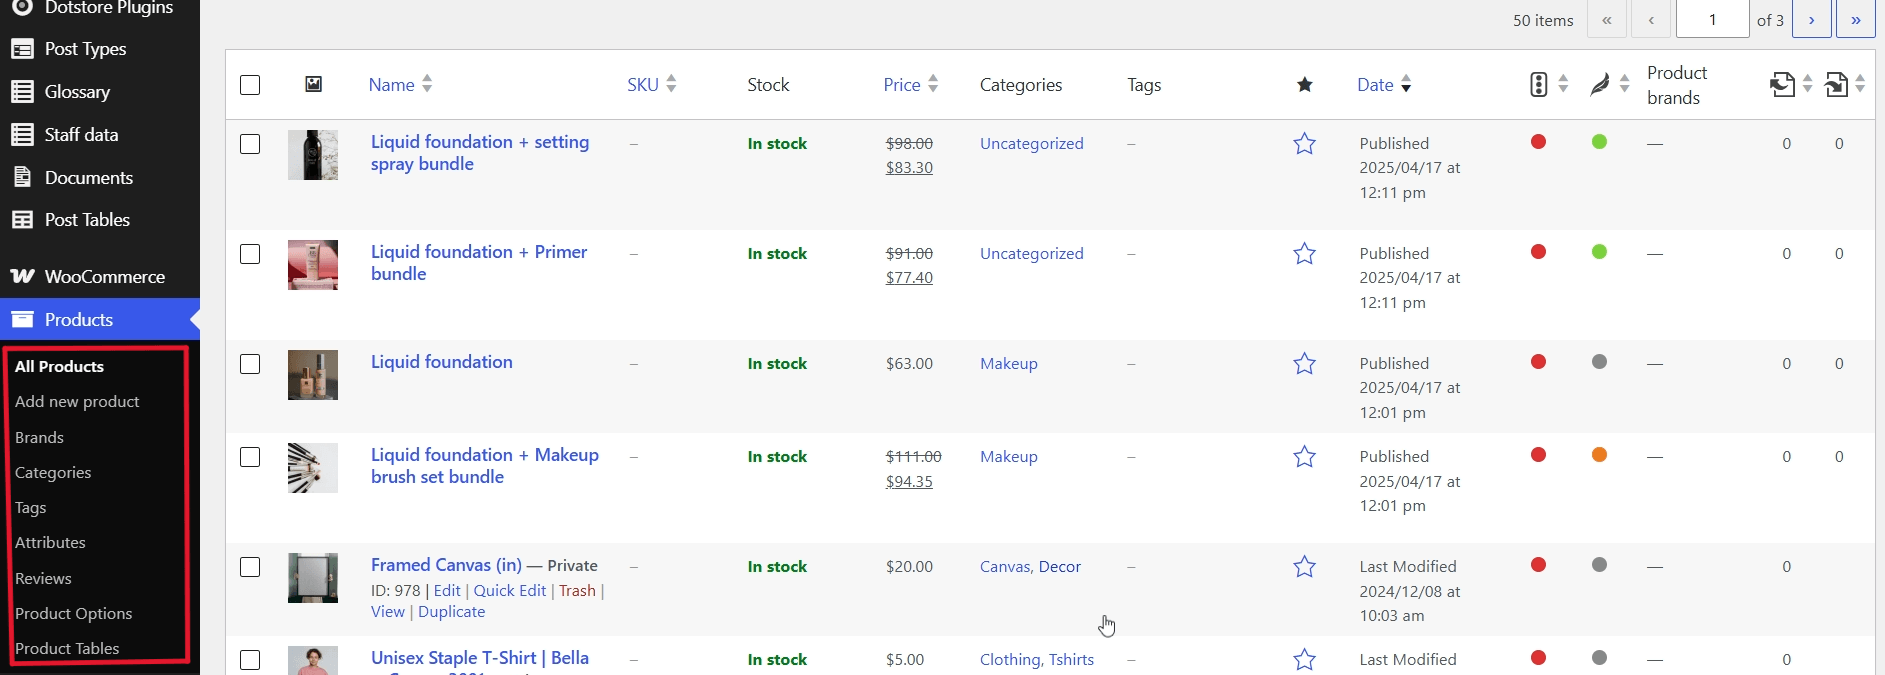The image size is (1885, 675).
Task: Go to last page double arrow
Action: [1855, 20]
